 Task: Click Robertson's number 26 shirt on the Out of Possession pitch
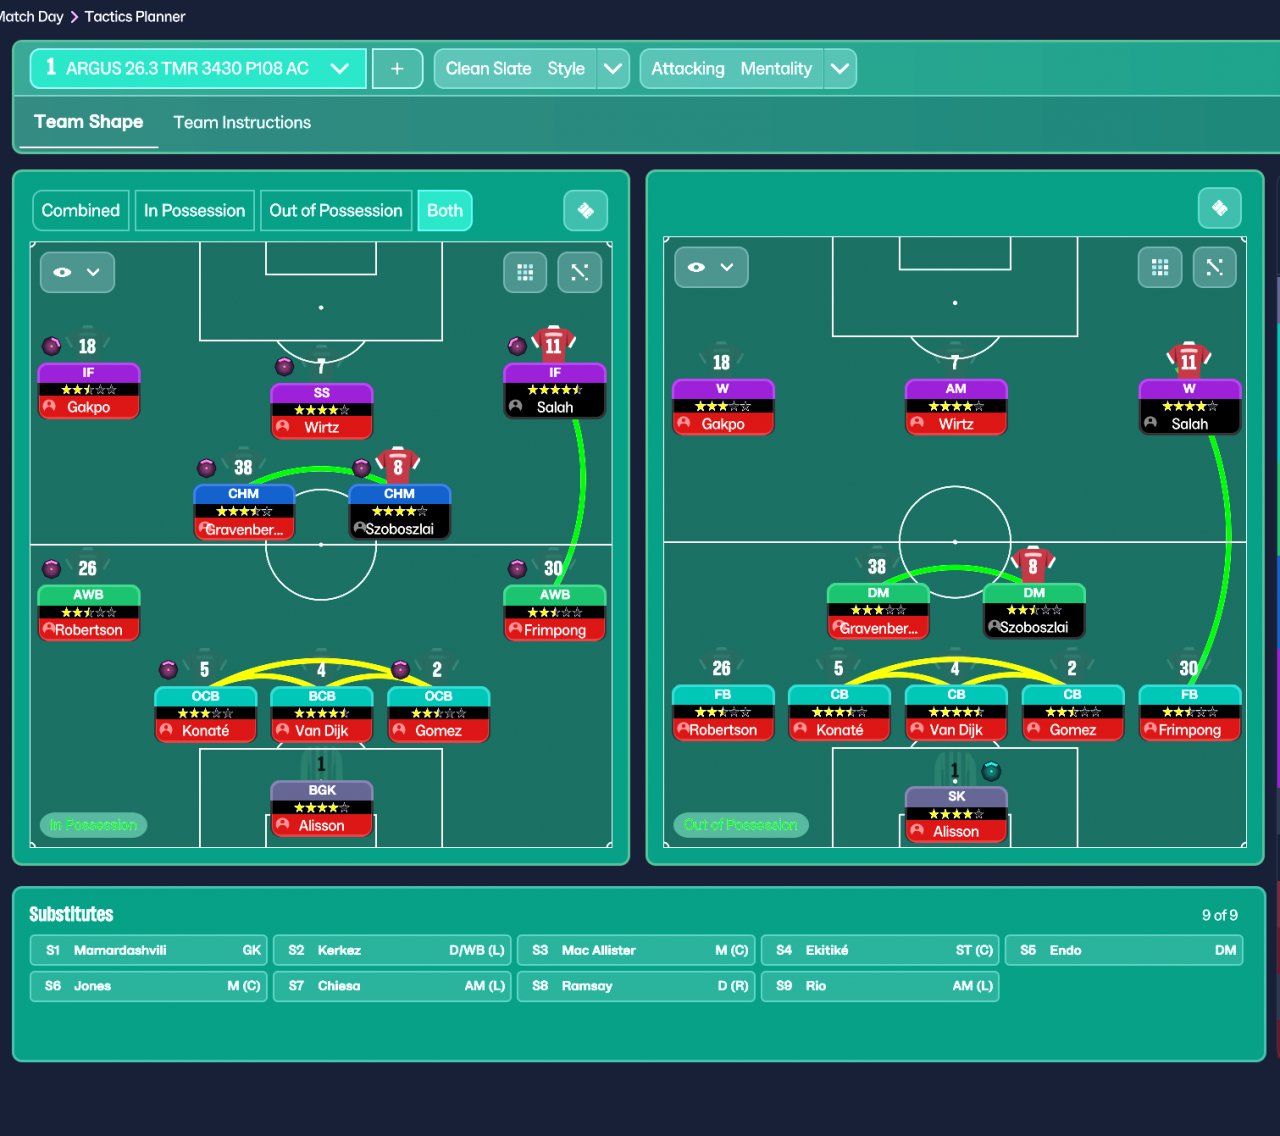click(x=721, y=666)
